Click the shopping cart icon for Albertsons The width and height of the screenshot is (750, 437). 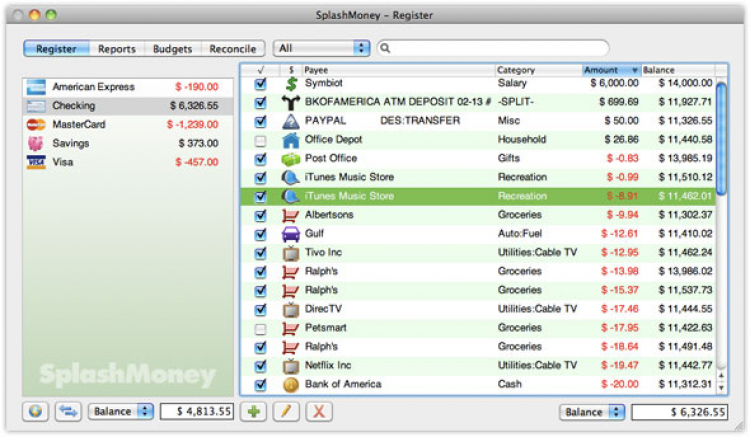(x=291, y=215)
